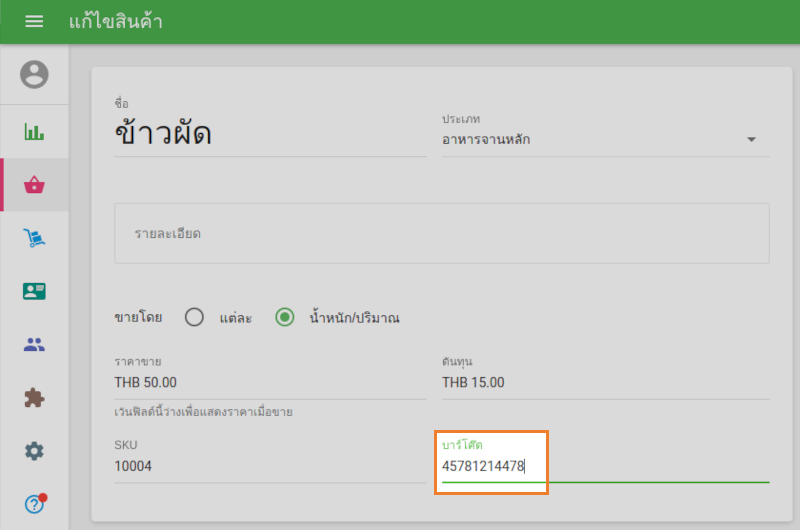Click the ขายโดย label
The image size is (800, 530).
click(x=138, y=317)
